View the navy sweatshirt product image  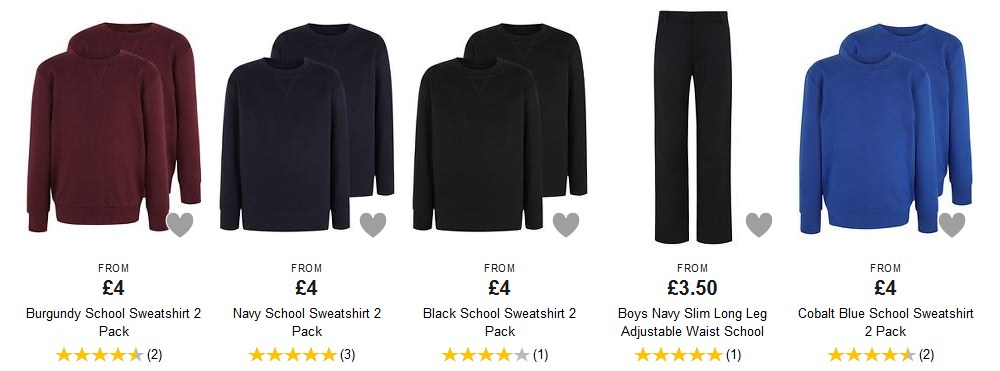click(x=307, y=127)
